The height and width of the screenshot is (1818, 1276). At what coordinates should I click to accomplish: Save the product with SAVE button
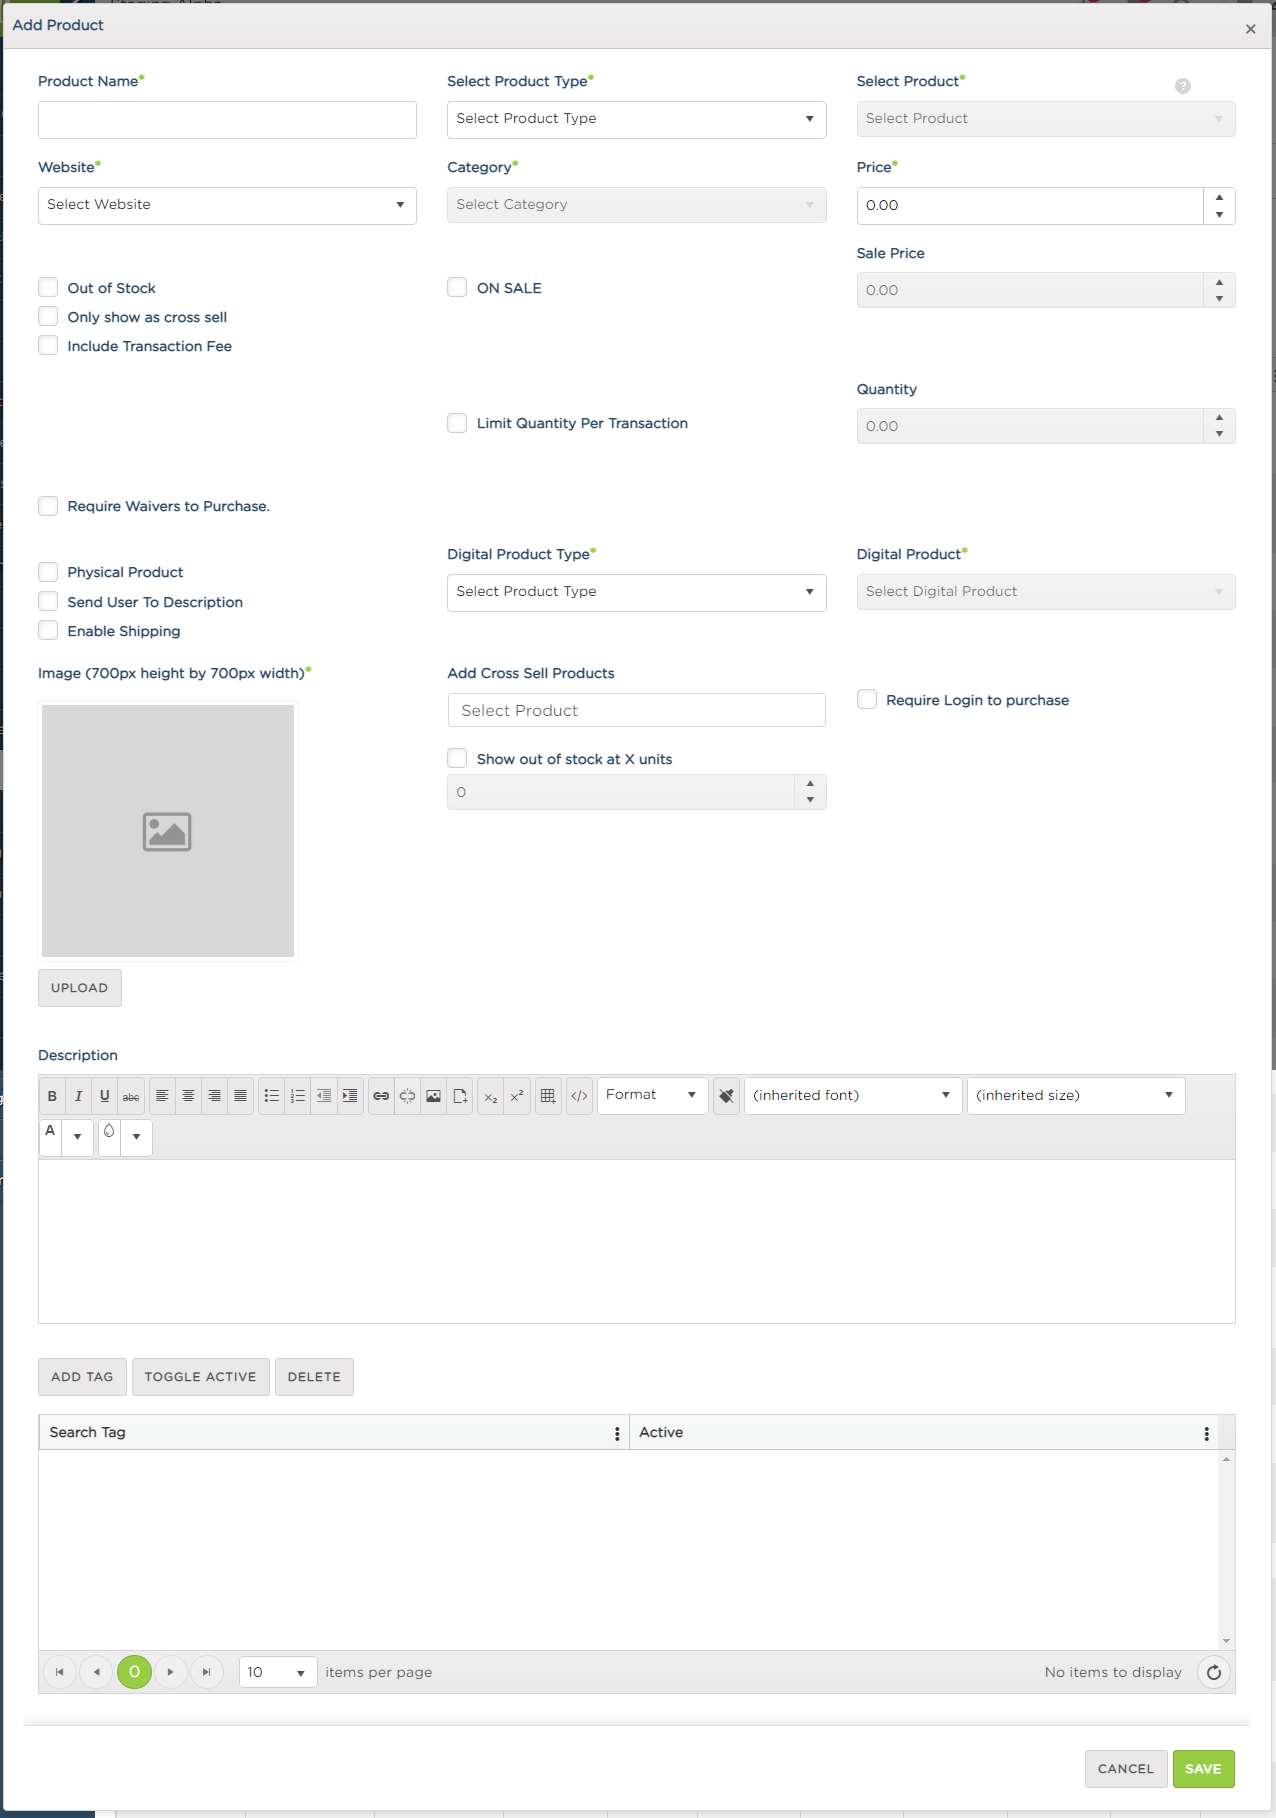1203,1769
